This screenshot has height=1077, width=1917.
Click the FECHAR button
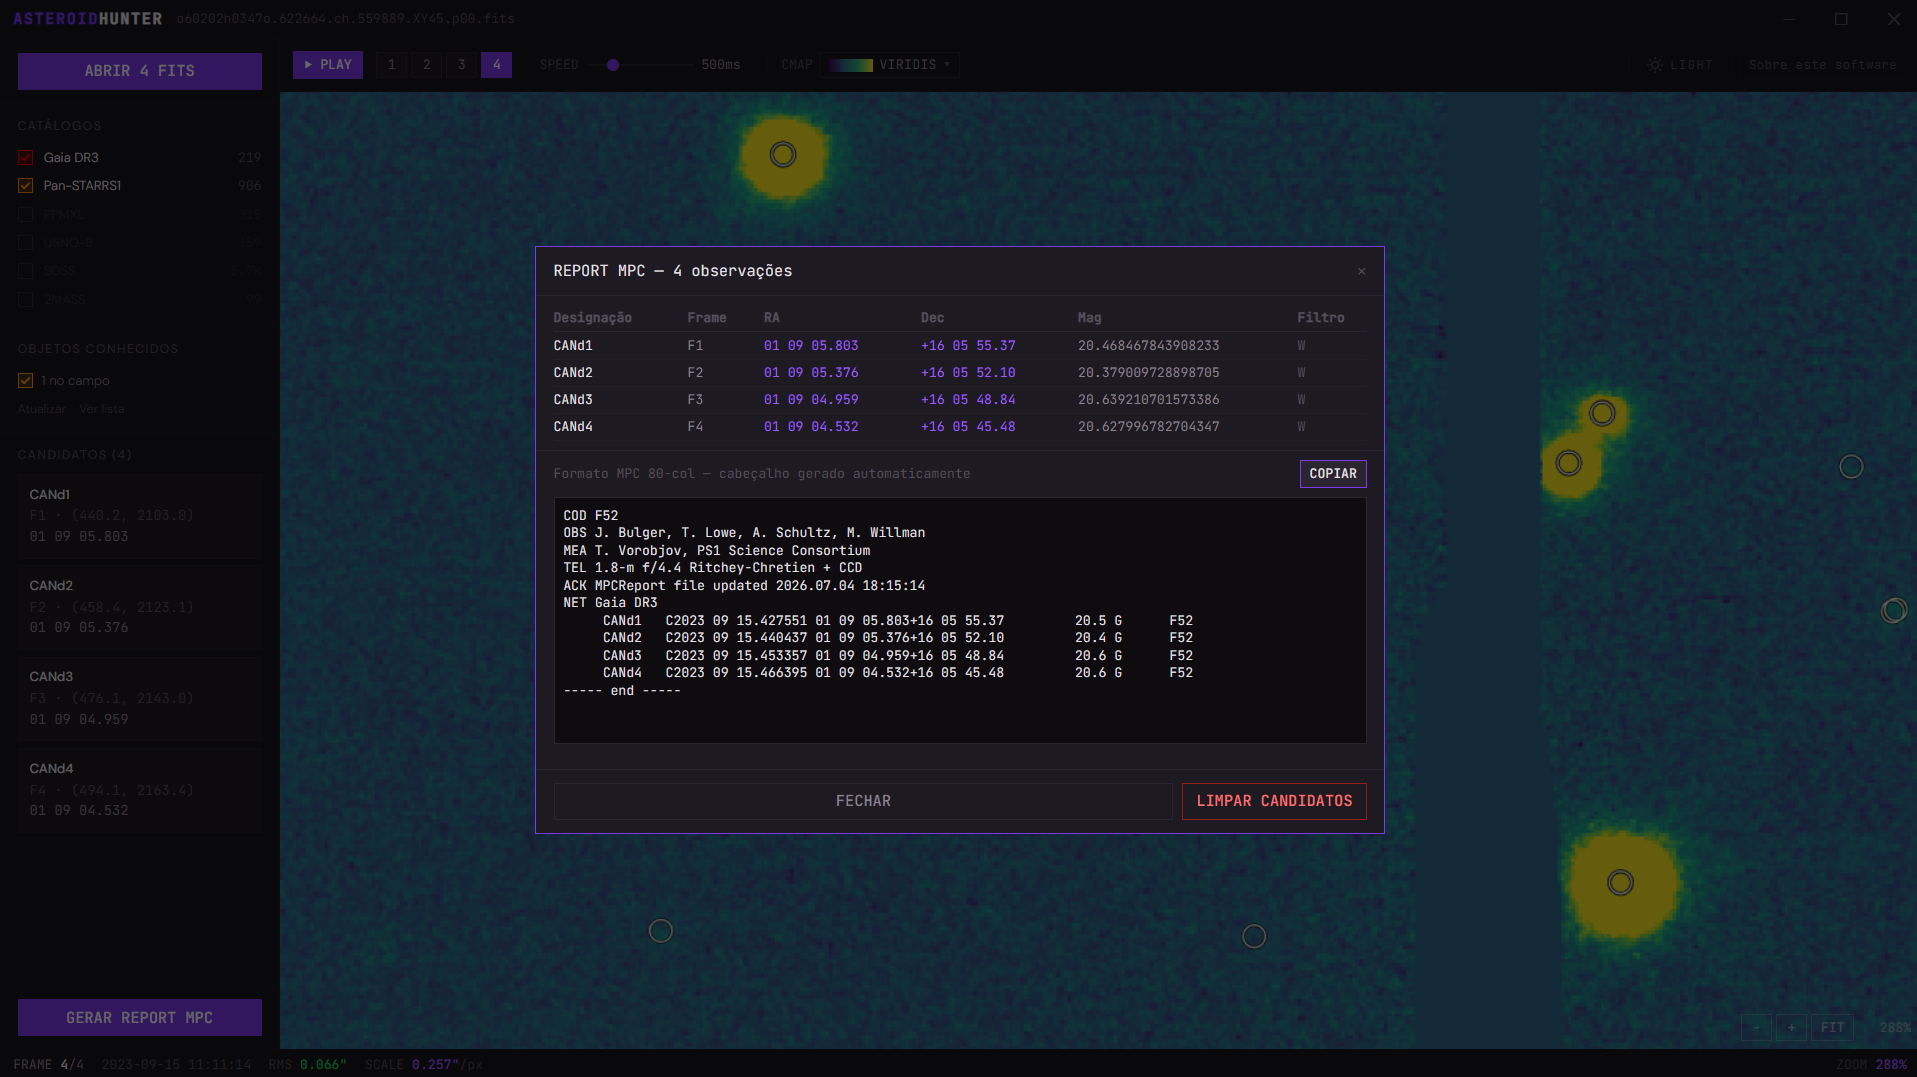(863, 801)
